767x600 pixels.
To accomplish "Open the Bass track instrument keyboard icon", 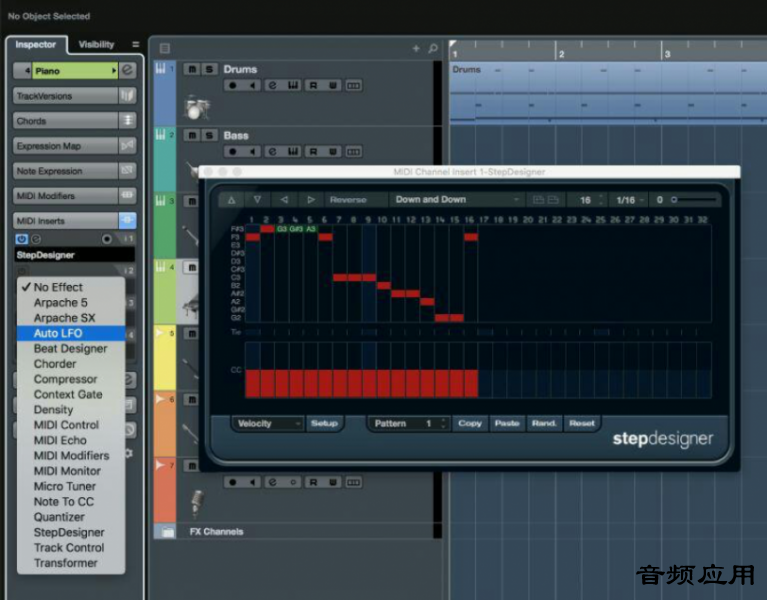I will [x=293, y=152].
